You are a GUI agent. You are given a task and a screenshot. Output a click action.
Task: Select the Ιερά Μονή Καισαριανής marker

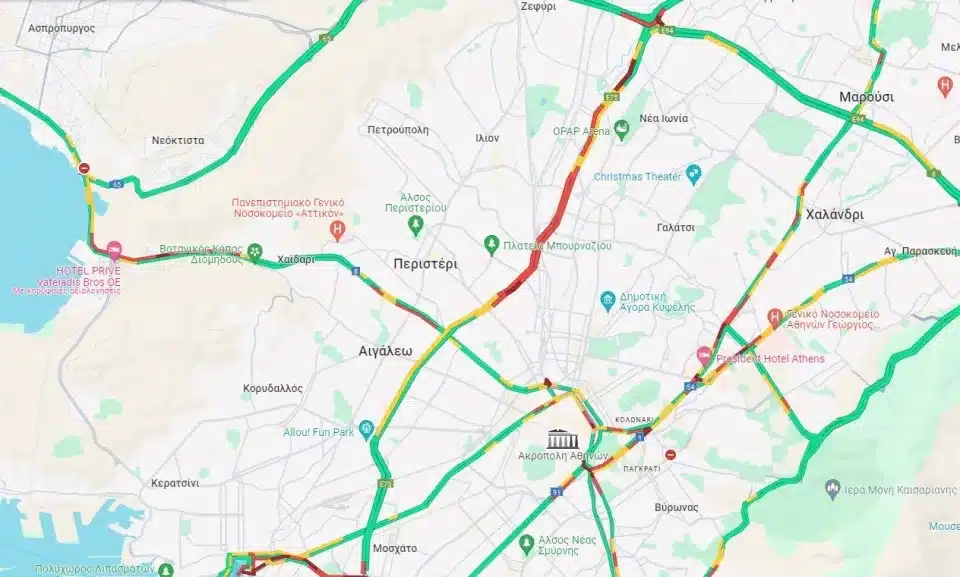(x=831, y=488)
